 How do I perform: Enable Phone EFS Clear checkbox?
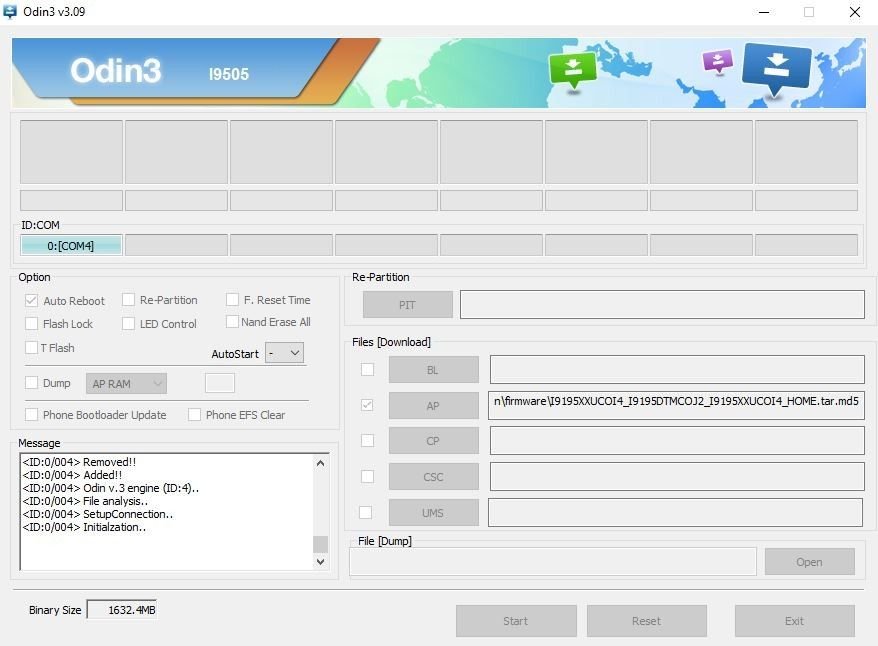tap(194, 414)
